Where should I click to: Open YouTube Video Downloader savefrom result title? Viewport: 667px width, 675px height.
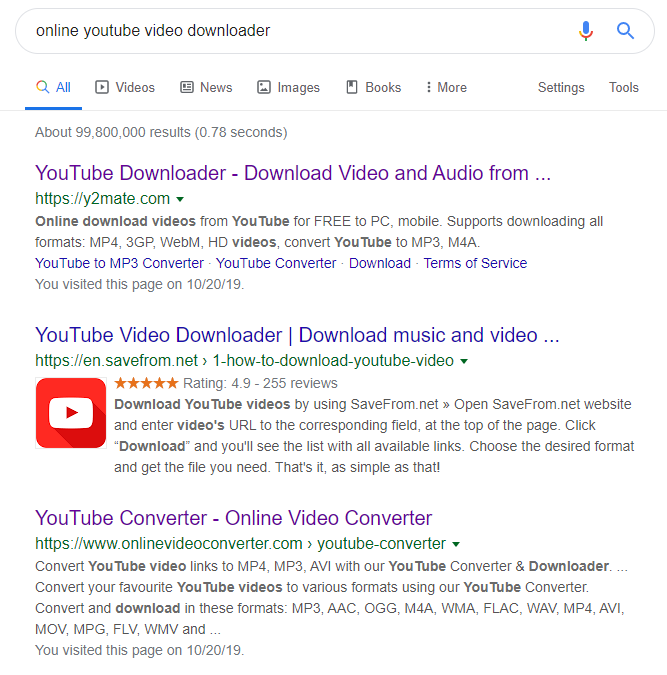pos(297,335)
